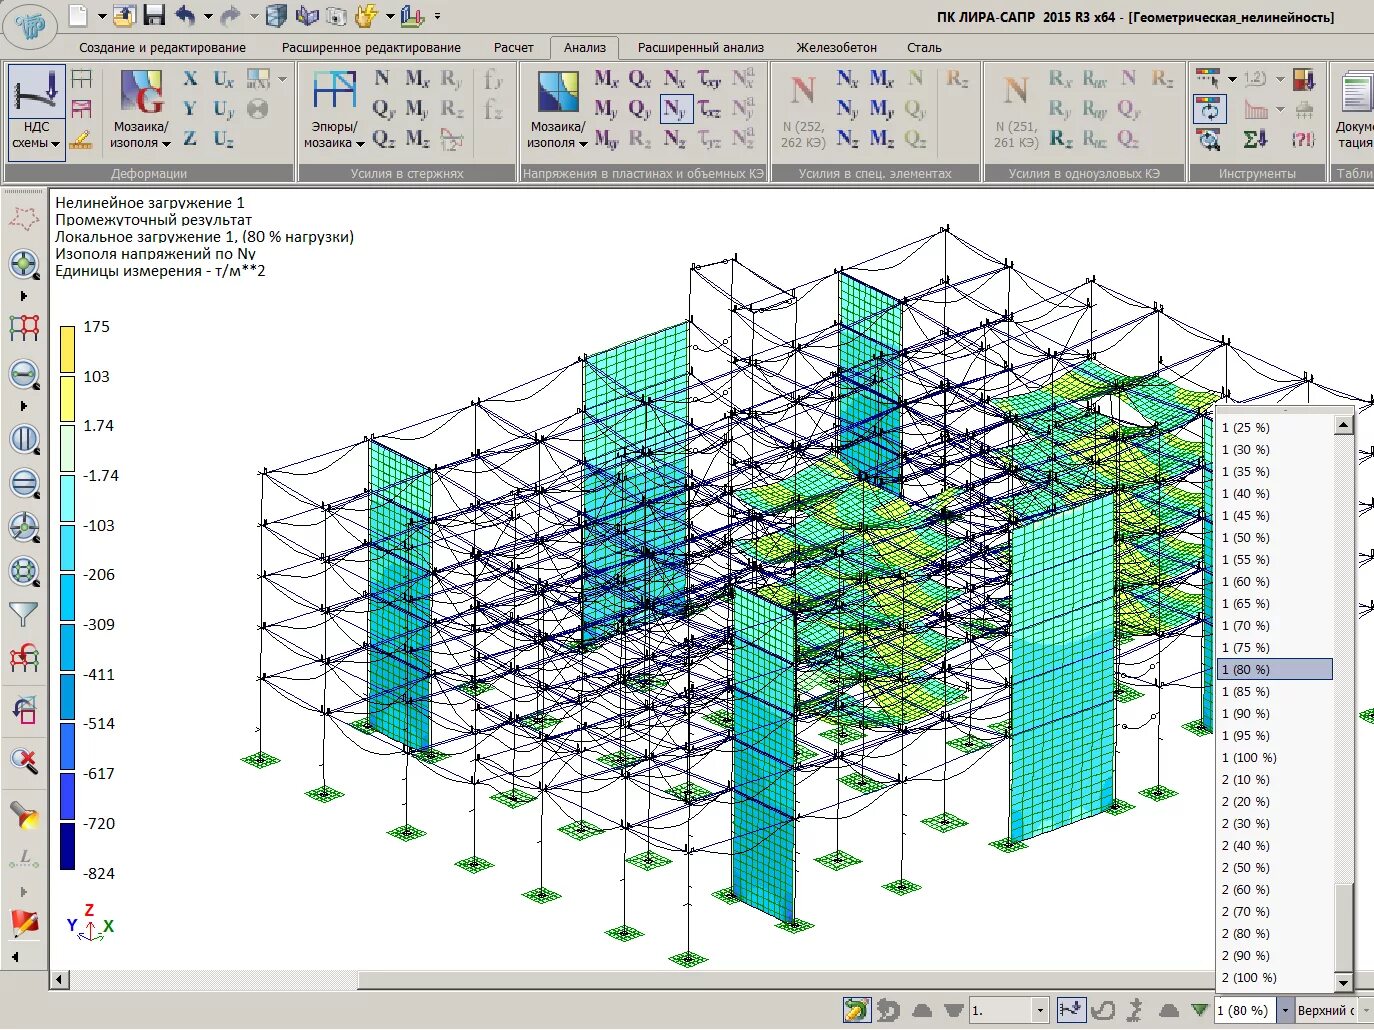Show axial force N diagram for bars
1374x1030 pixels.
[x=382, y=78]
